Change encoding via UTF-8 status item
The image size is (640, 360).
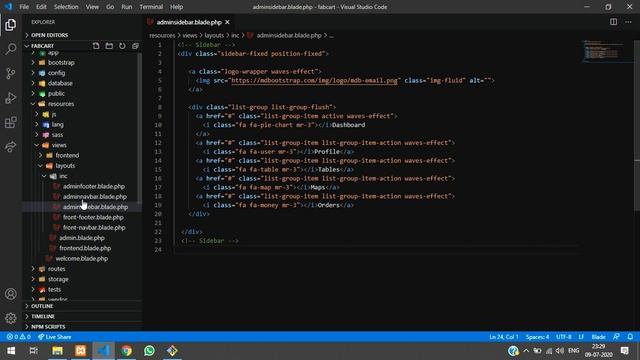[x=564, y=337]
